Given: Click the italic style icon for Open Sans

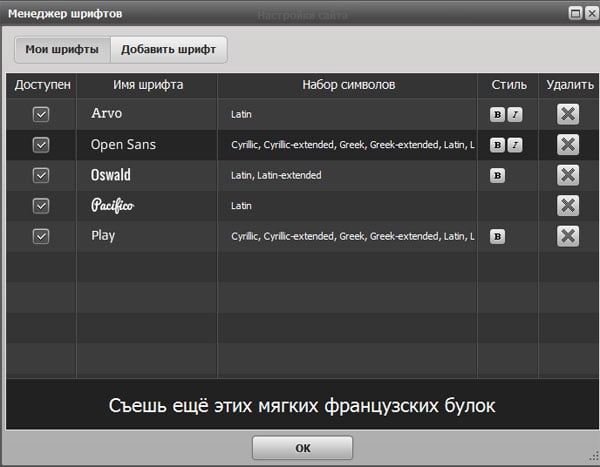Looking at the screenshot, I should point(514,145).
